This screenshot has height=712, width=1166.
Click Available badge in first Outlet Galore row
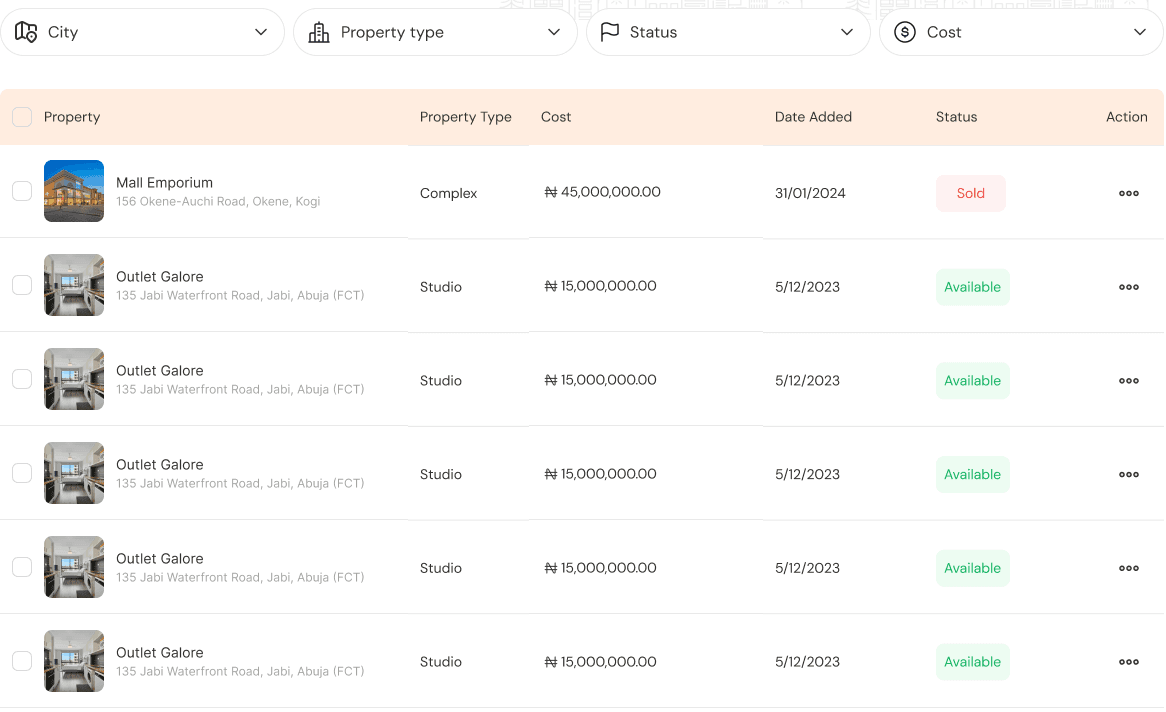coord(973,287)
